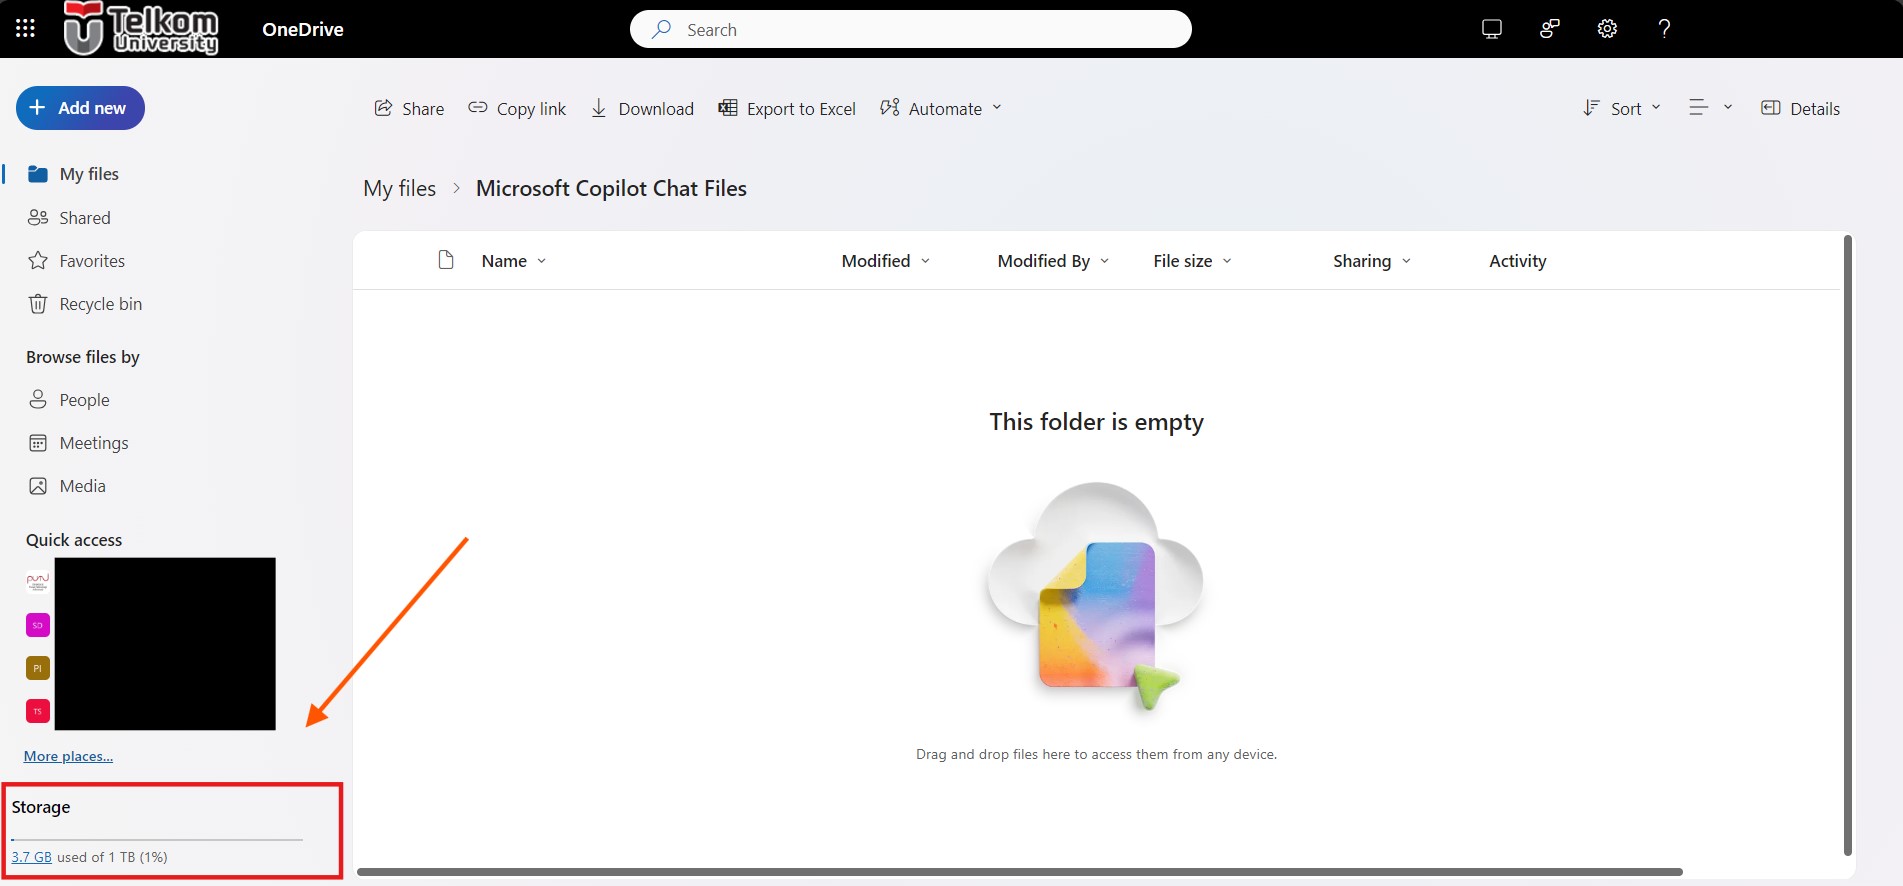Click the help question mark icon
The width and height of the screenshot is (1903, 886).
[1664, 29]
